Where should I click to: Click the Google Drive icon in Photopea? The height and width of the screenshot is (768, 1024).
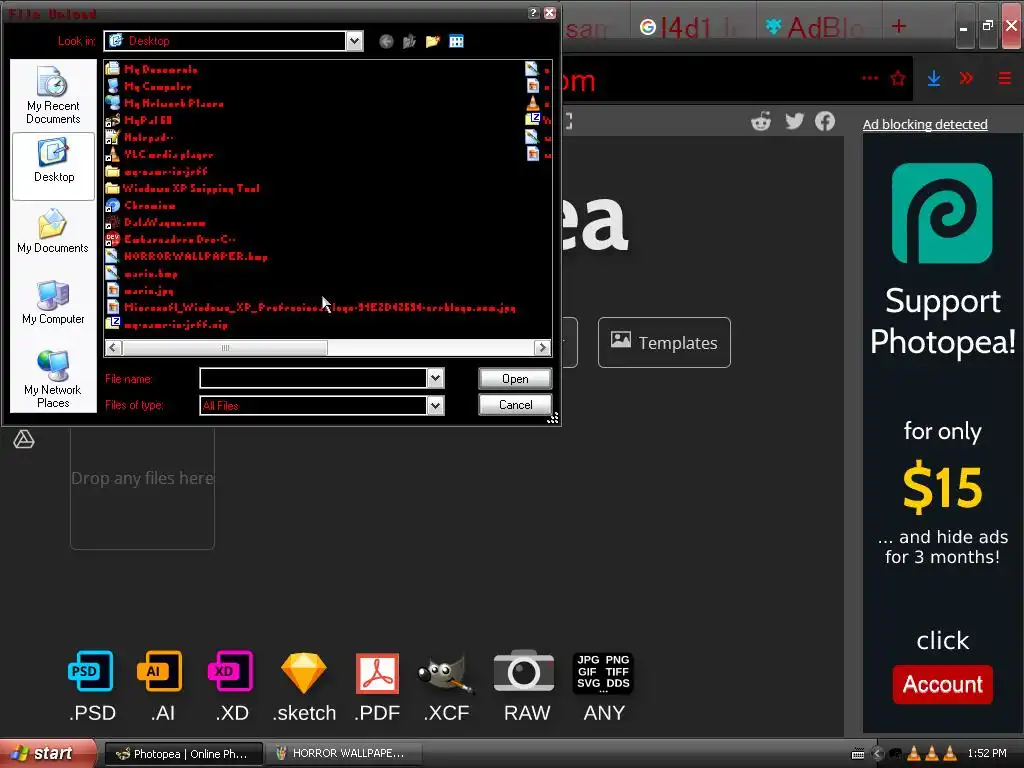click(24, 440)
